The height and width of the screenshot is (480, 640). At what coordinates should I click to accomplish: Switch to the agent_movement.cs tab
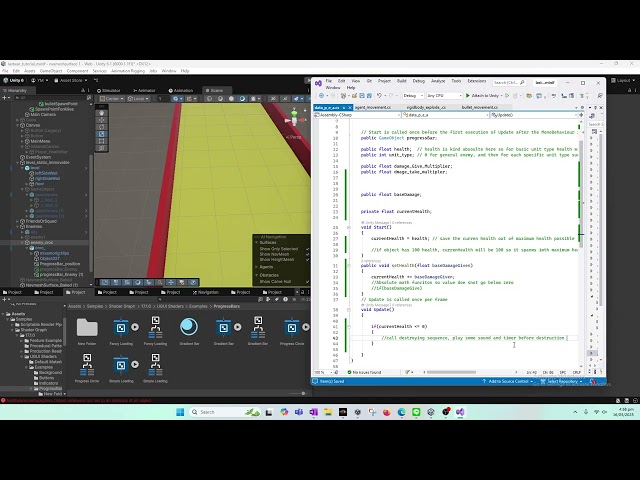tap(372, 107)
